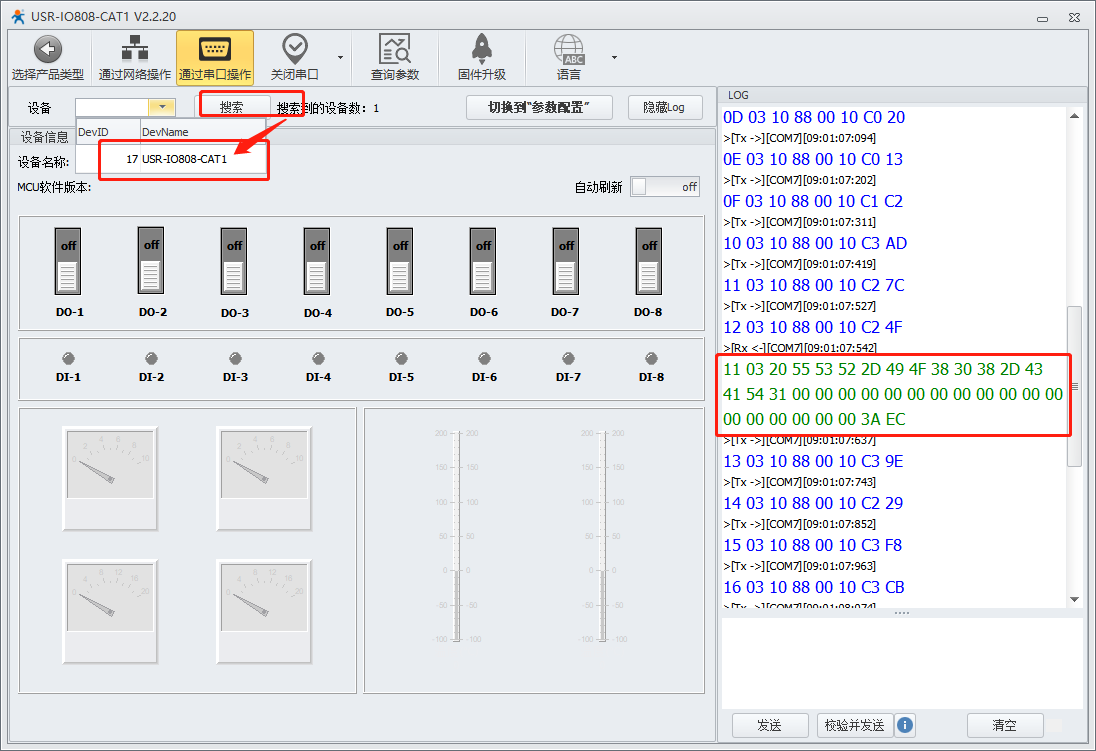Click the LOG scrollbar up arrow
This screenshot has width=1096, height=751.
(x=1074, y=115)
